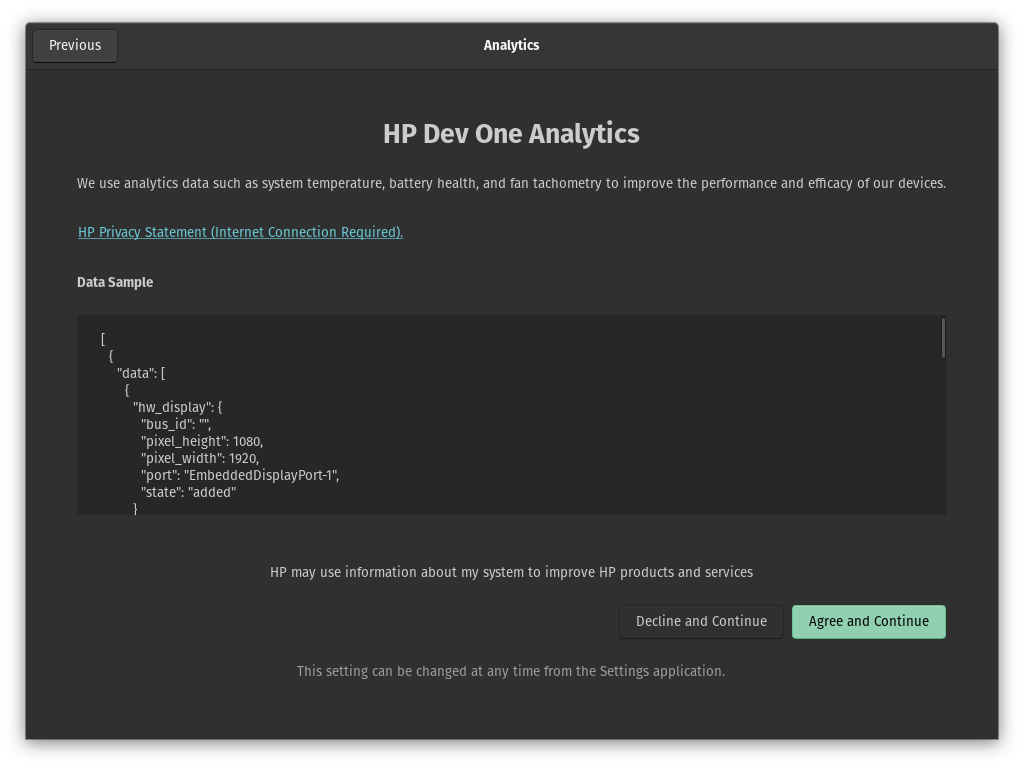Click the "port": "EmbeddedDisplayPort-1" line

240,475
